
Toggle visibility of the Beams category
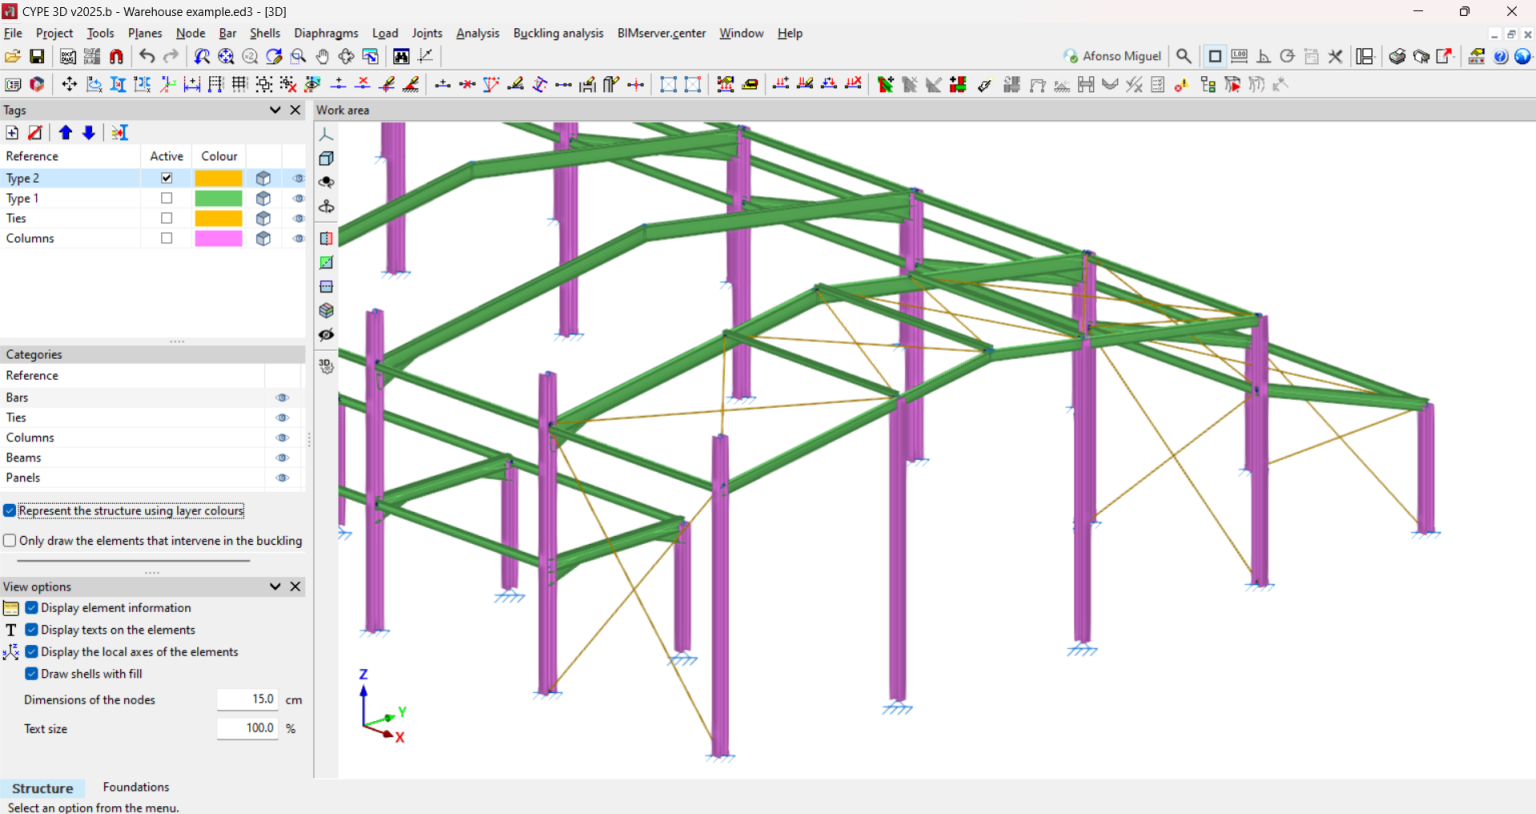pyautogui.click(x=282, y=457)
